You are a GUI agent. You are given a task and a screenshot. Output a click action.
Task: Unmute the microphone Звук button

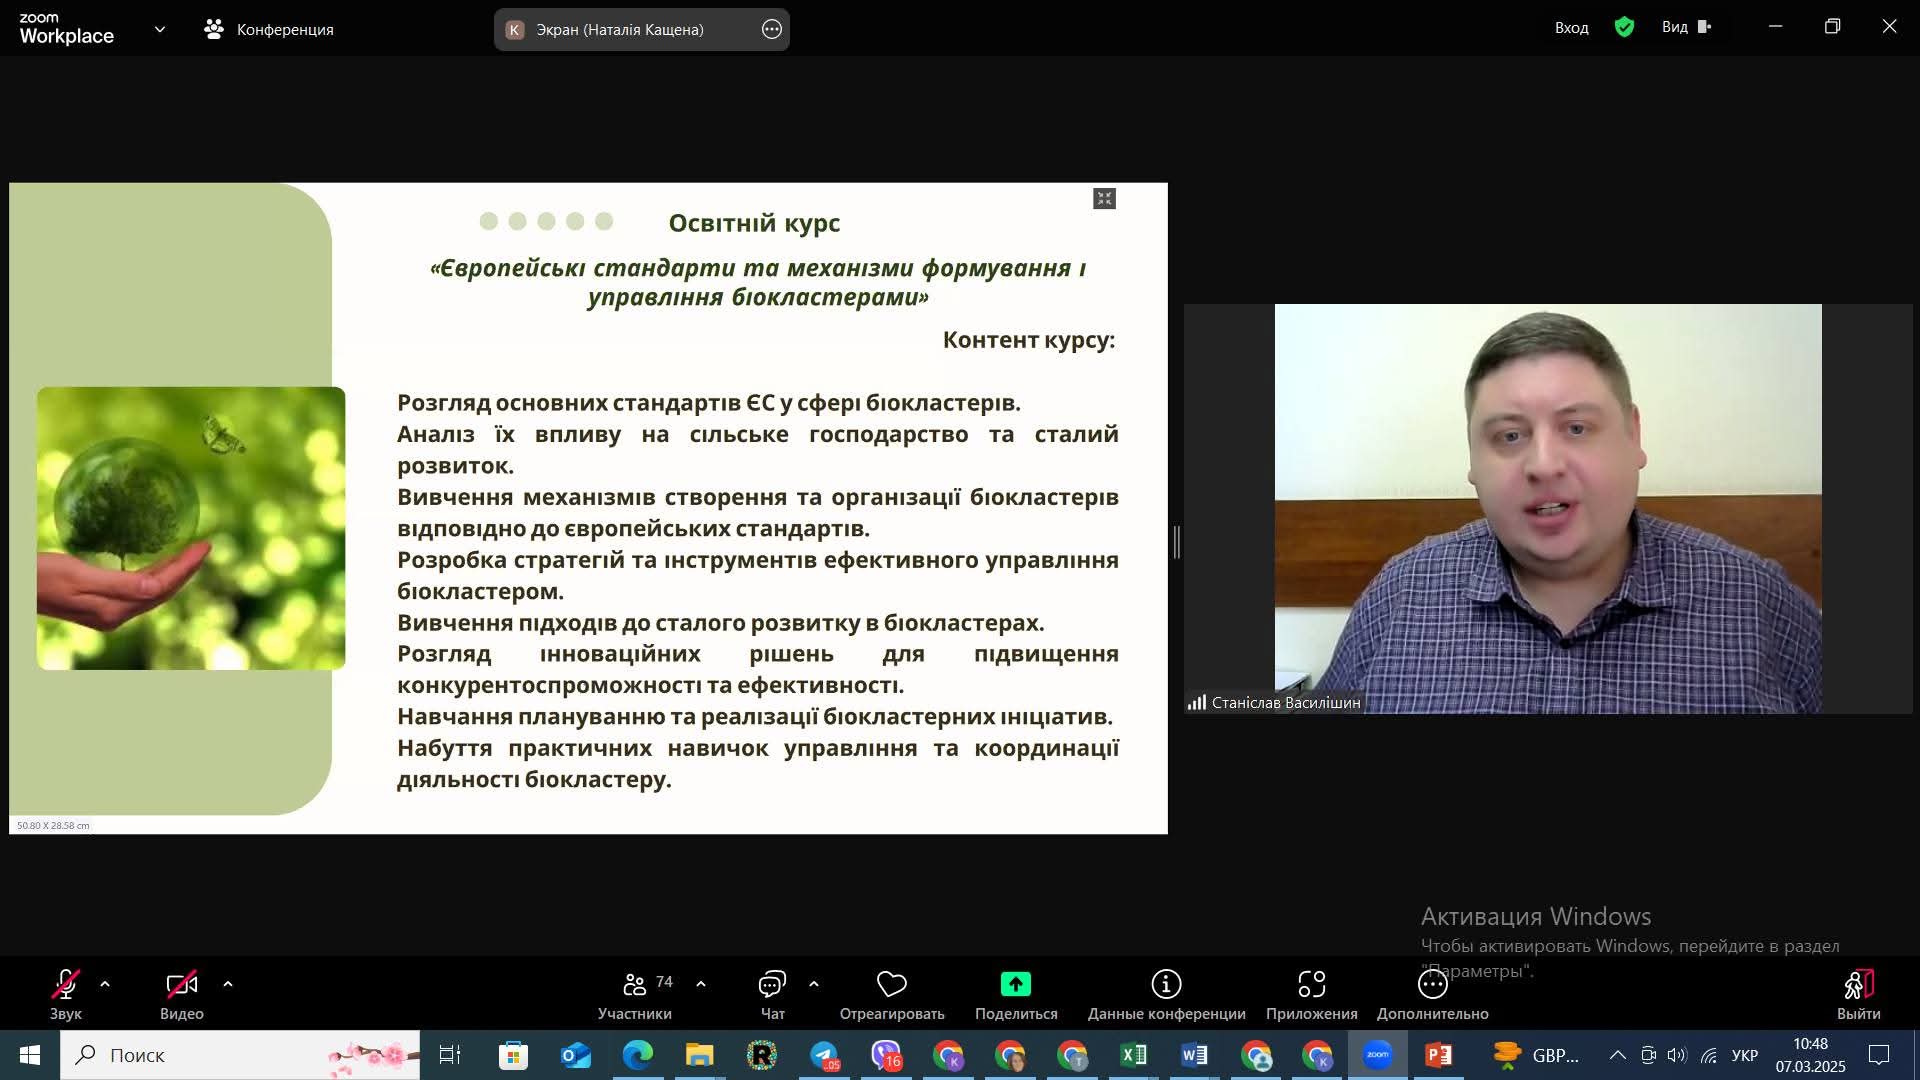point(66,986)
